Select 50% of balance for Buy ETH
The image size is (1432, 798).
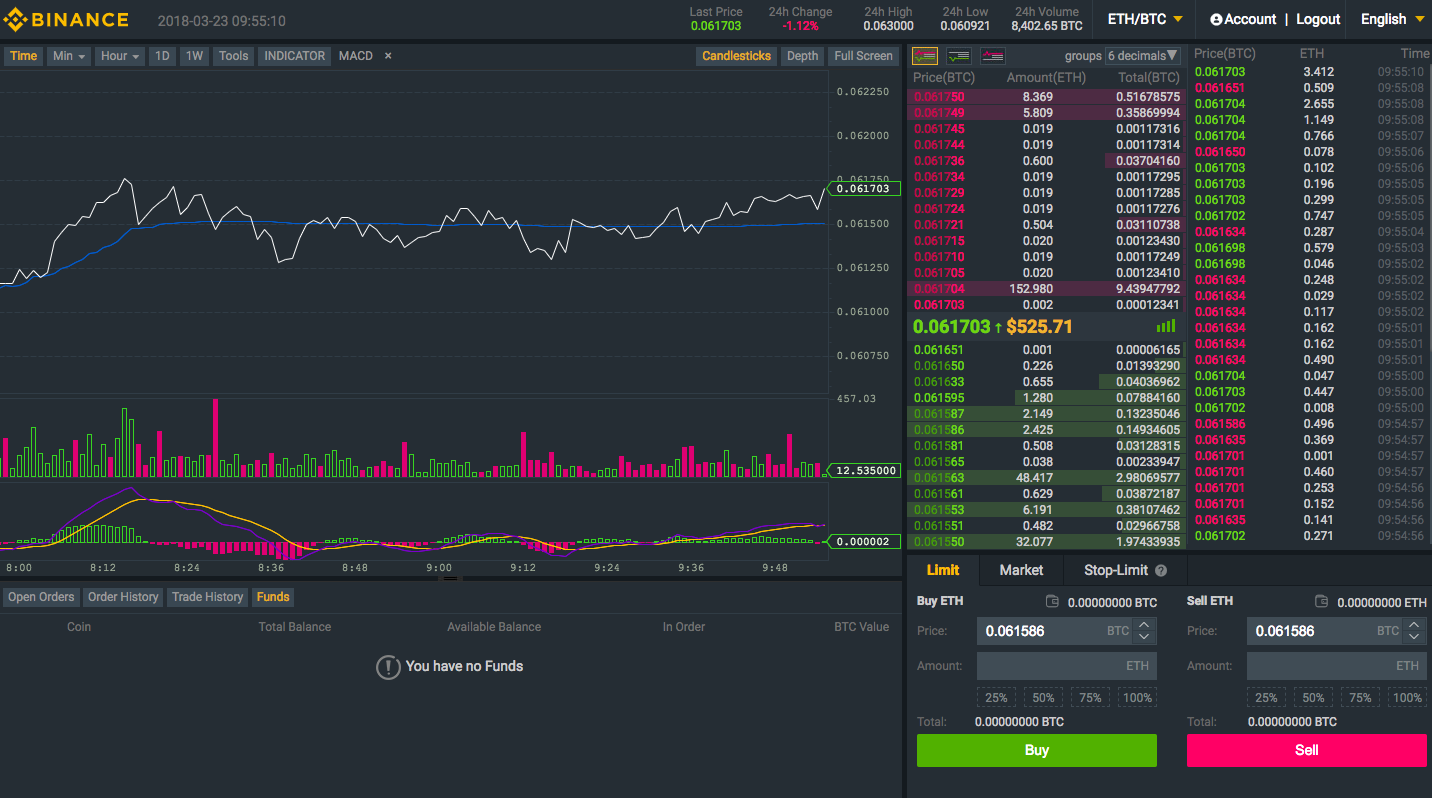click(x=1043, y=698)
